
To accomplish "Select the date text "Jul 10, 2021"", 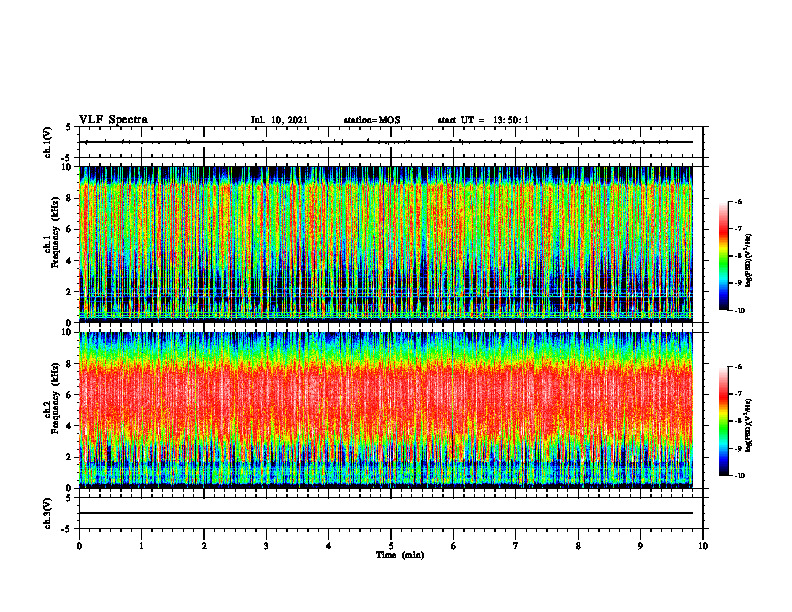I will (279, 120).
